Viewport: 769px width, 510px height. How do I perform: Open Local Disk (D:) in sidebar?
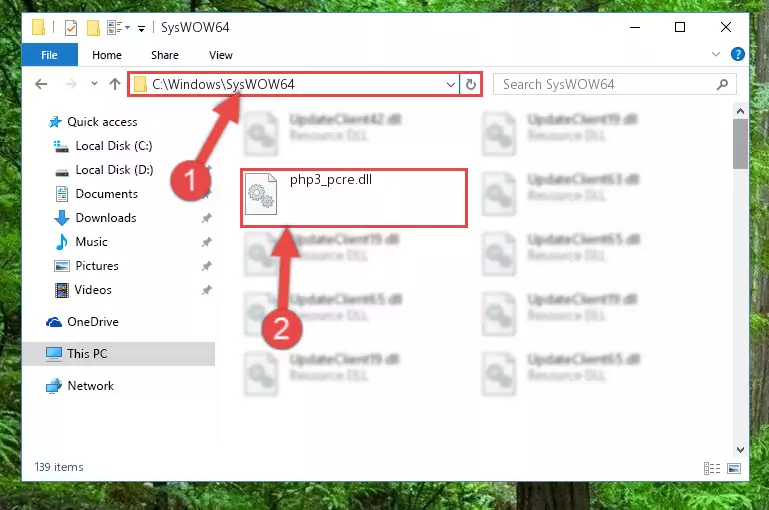click(x=114, y=170)
